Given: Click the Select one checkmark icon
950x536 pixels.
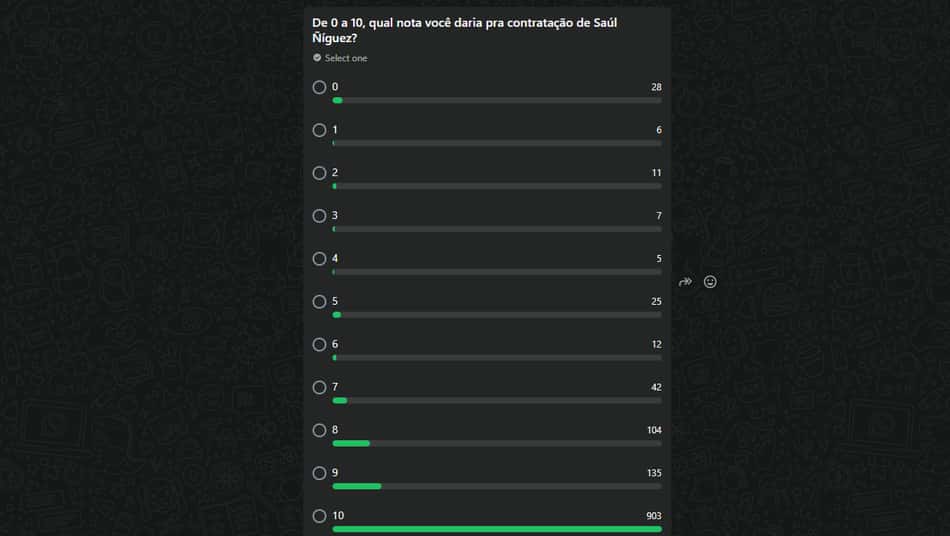Looking at the screenshot, I should (317, 58).
